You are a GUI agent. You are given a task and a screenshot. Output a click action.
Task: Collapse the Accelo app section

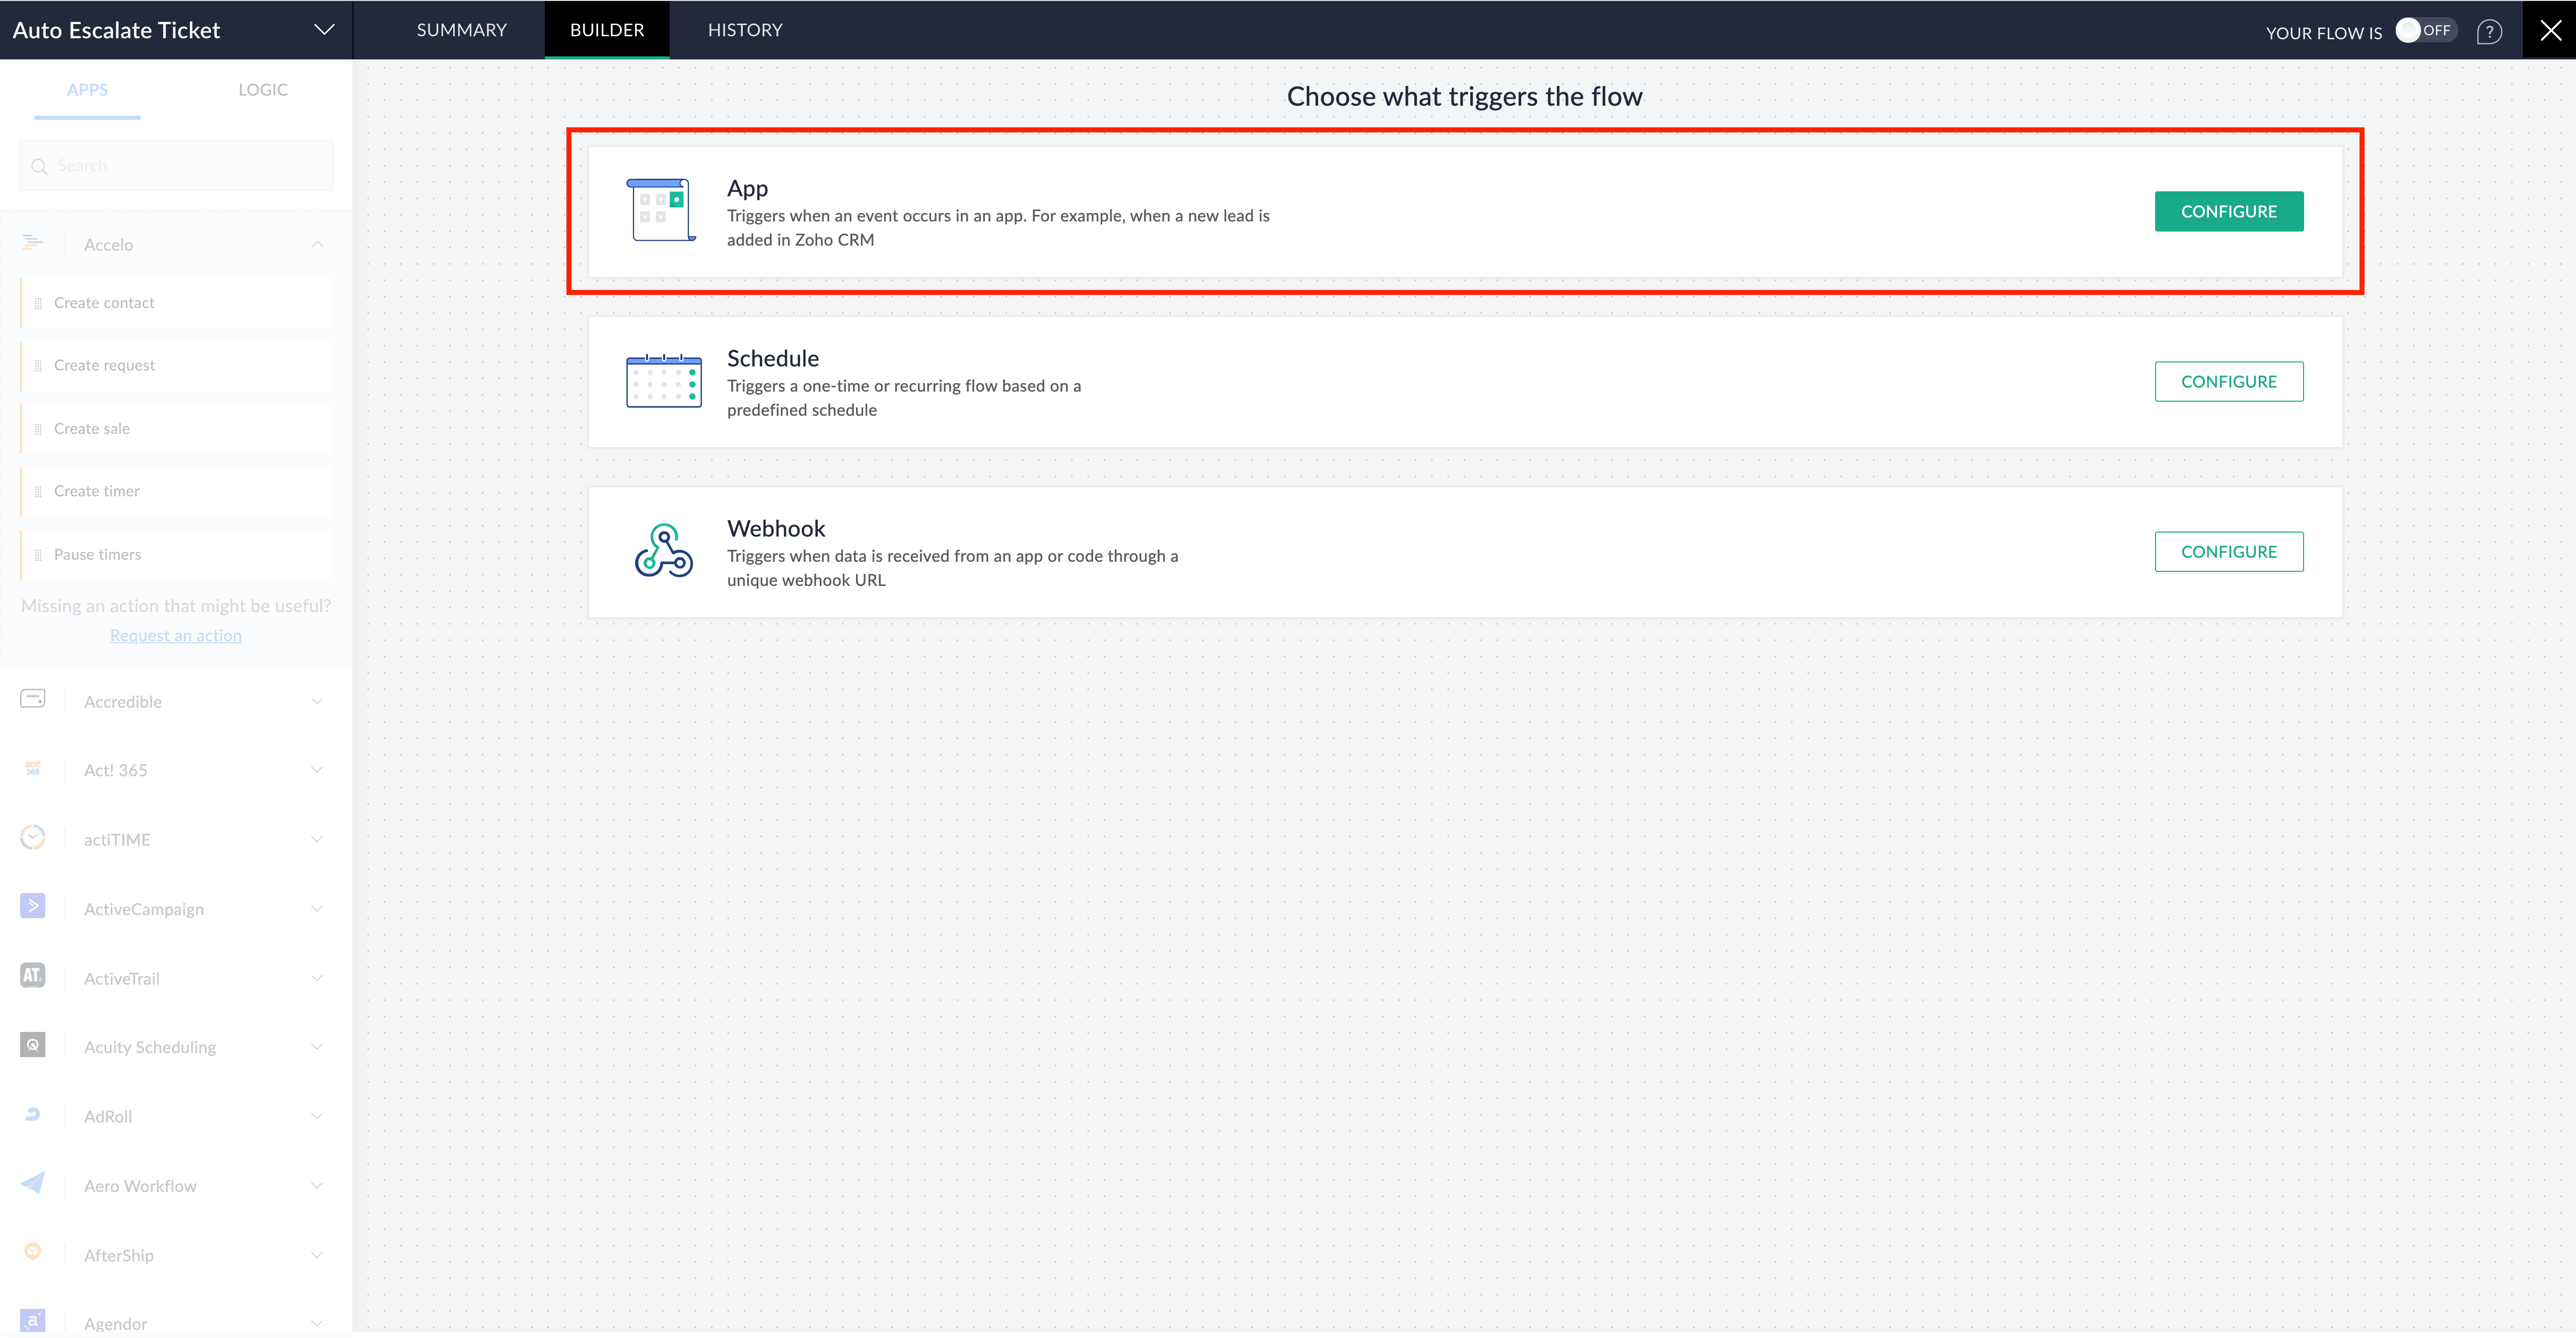tap(317, 245)
